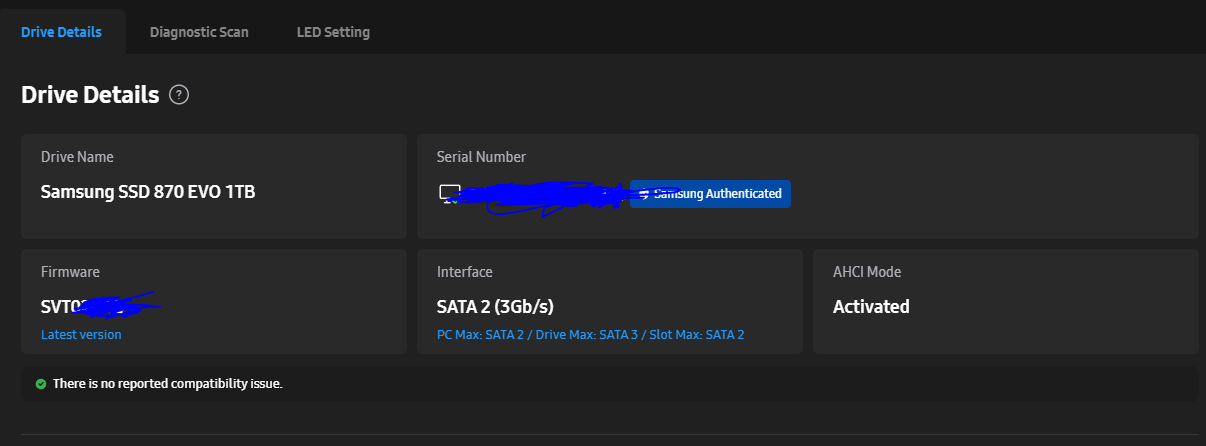Click the Drive Name label
1206x446 pixels.
tap(77, 157)
